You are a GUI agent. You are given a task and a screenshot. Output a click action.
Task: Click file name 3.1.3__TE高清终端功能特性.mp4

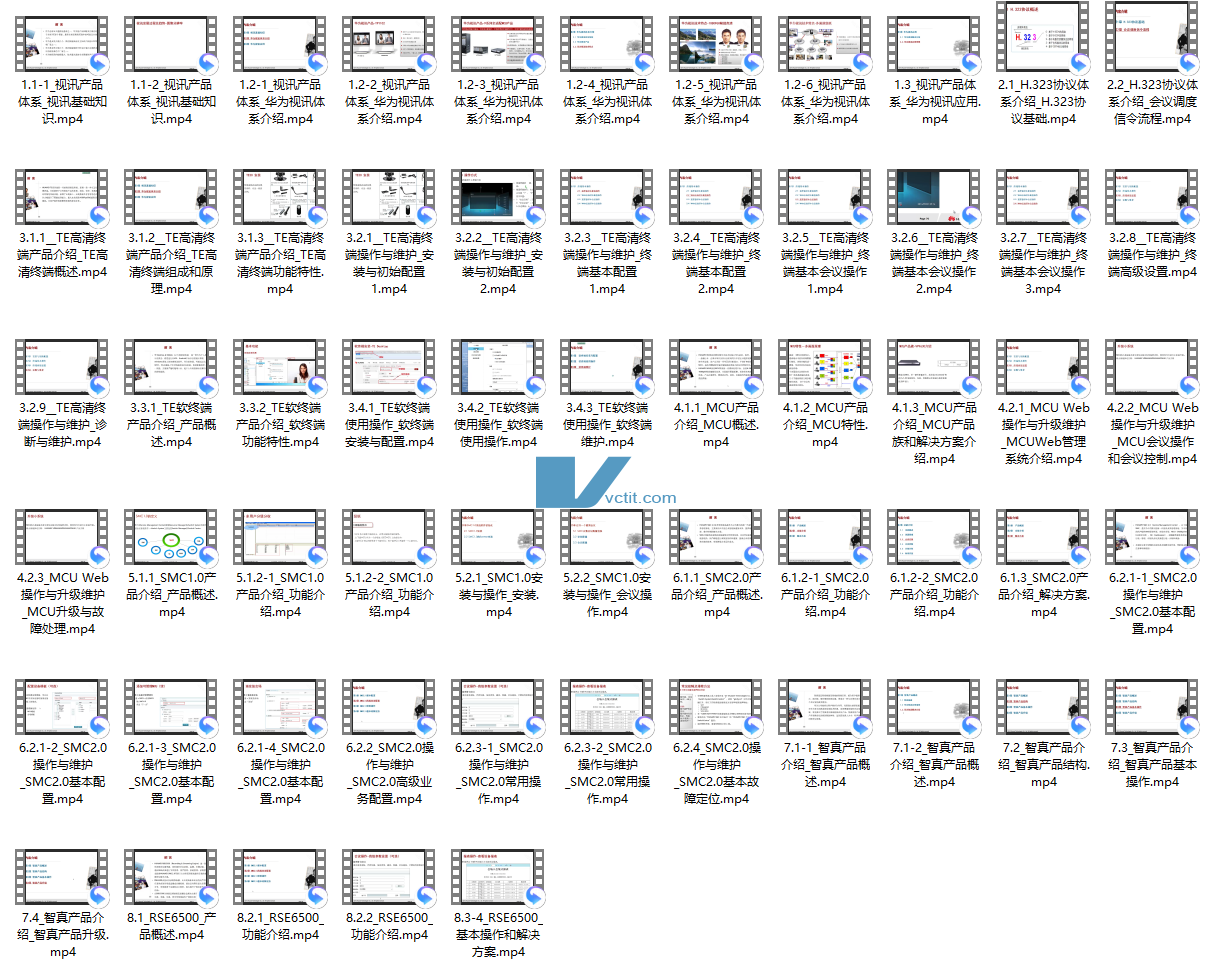pos(280,264)
